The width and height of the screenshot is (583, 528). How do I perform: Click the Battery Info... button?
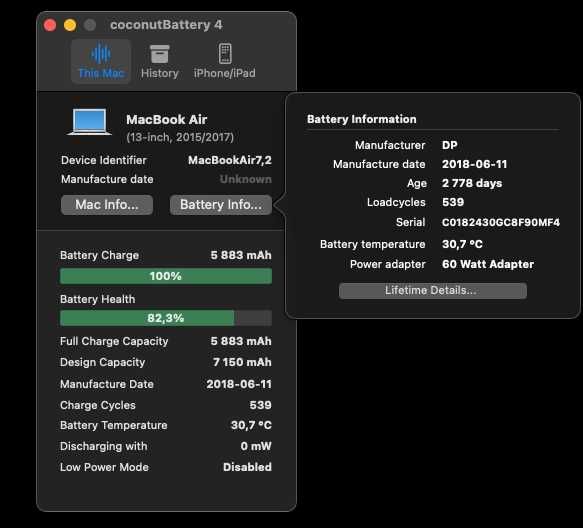click(221, 205)
